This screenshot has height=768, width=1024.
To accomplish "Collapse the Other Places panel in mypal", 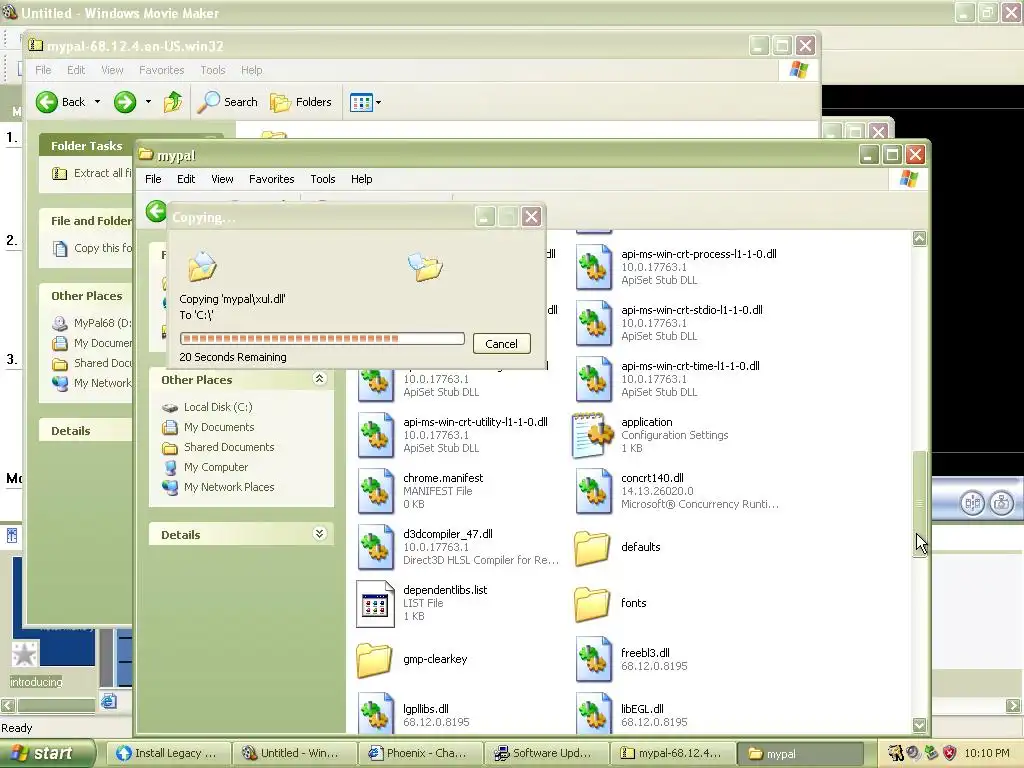I will [x=319, y=379].
